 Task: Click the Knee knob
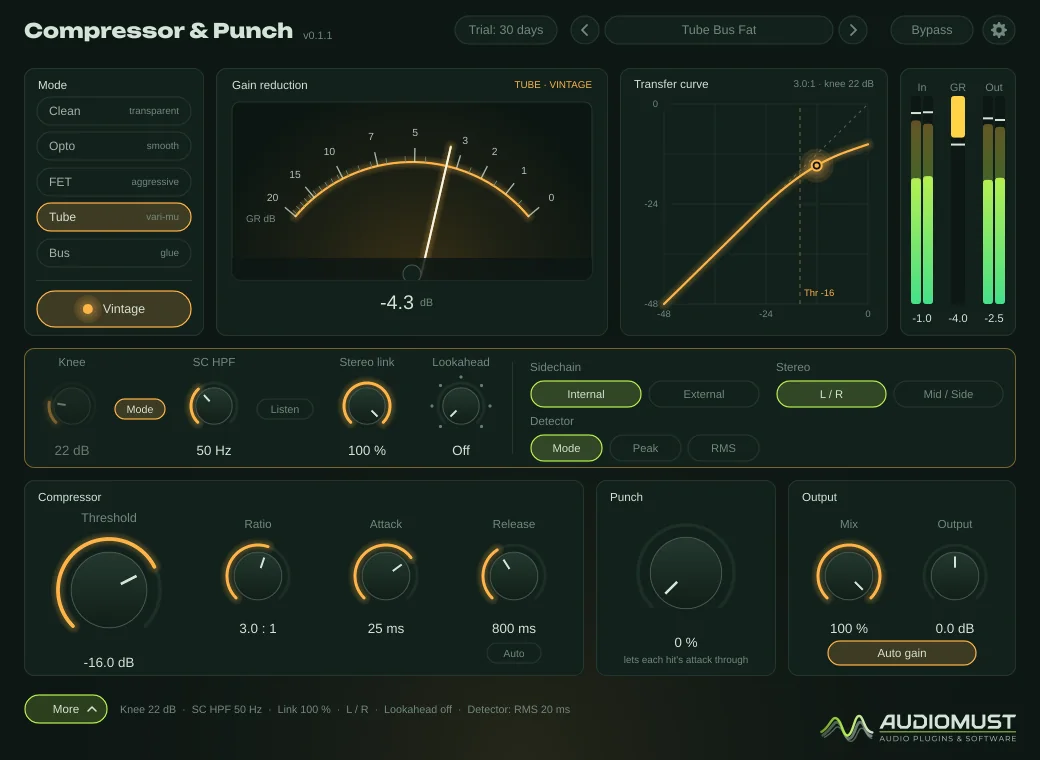click(71, 406)
